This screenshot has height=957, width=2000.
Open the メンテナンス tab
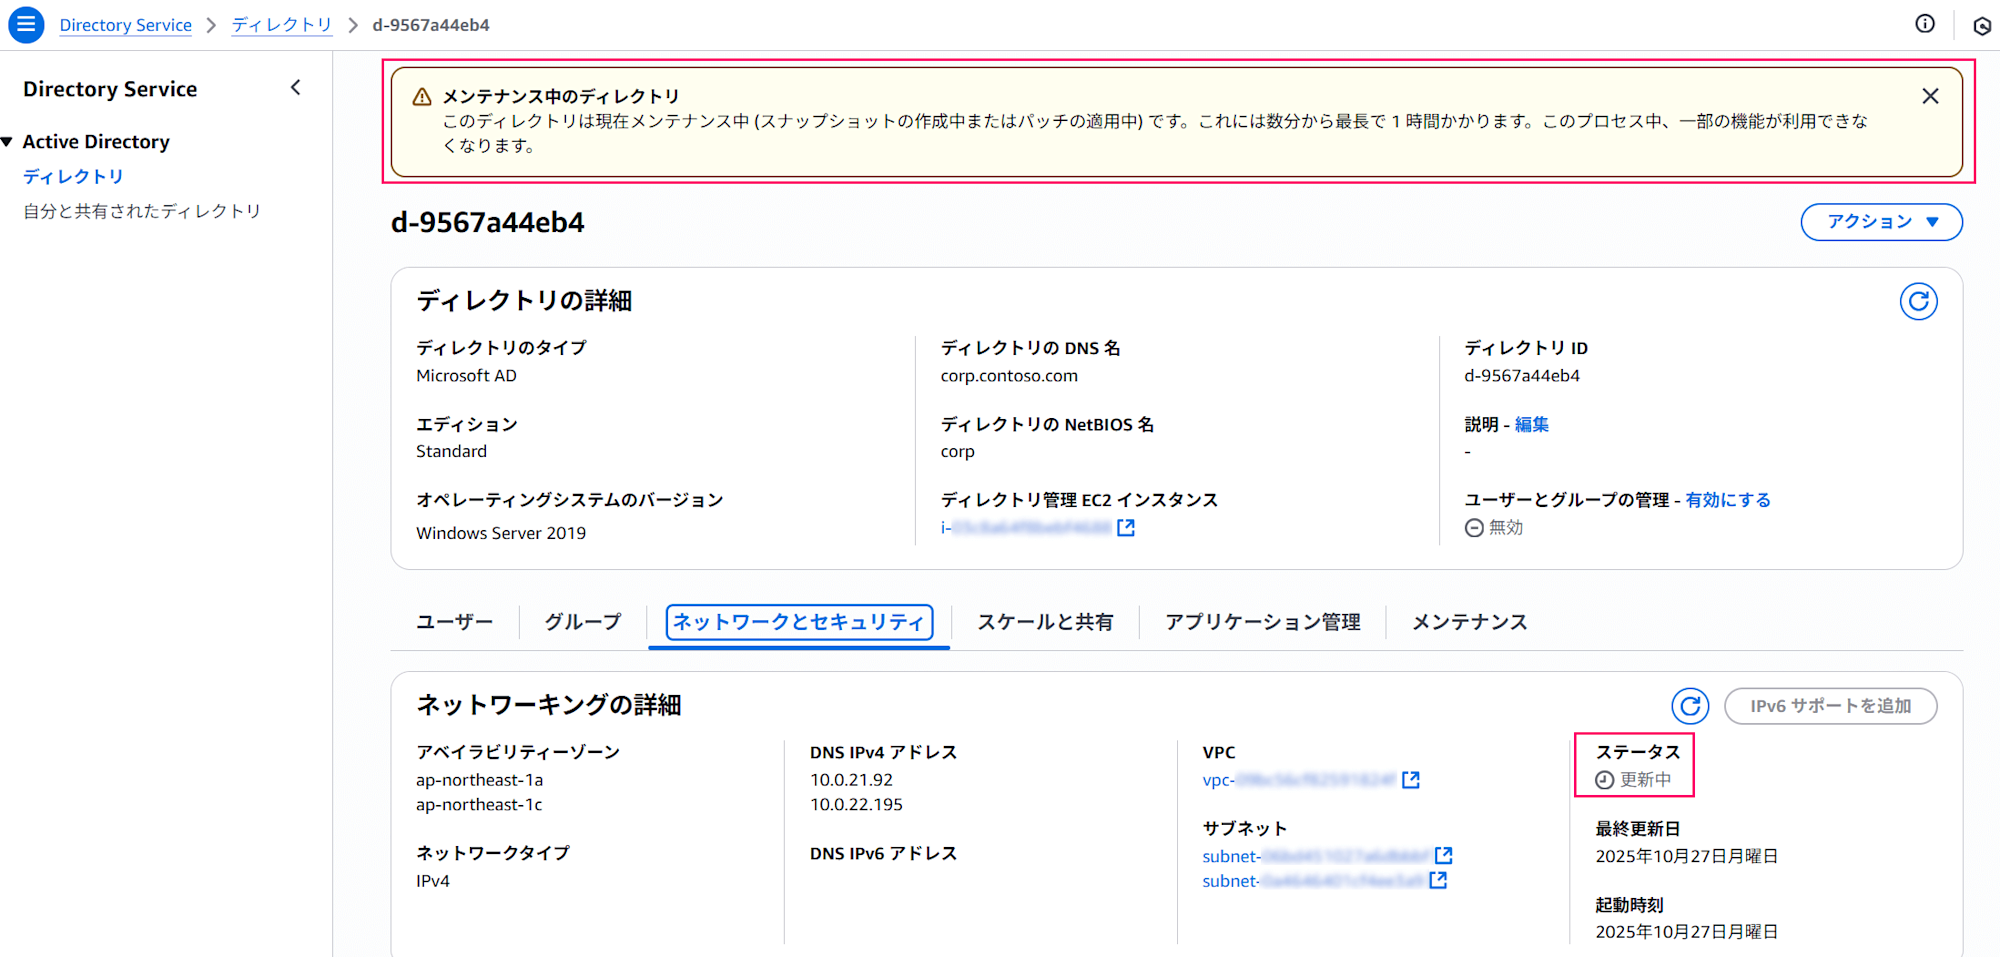[x=1469, y=622]
